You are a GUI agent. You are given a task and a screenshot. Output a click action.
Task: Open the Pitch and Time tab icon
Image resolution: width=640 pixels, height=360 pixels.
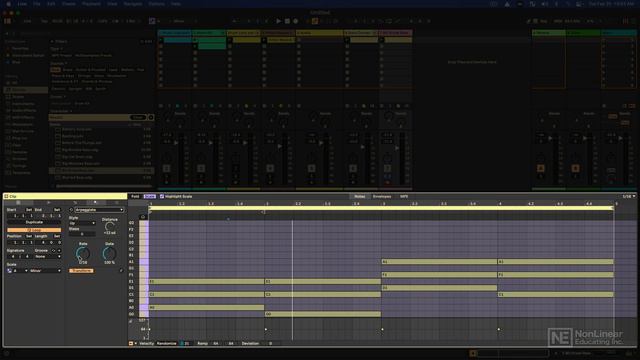click(75, 202)
